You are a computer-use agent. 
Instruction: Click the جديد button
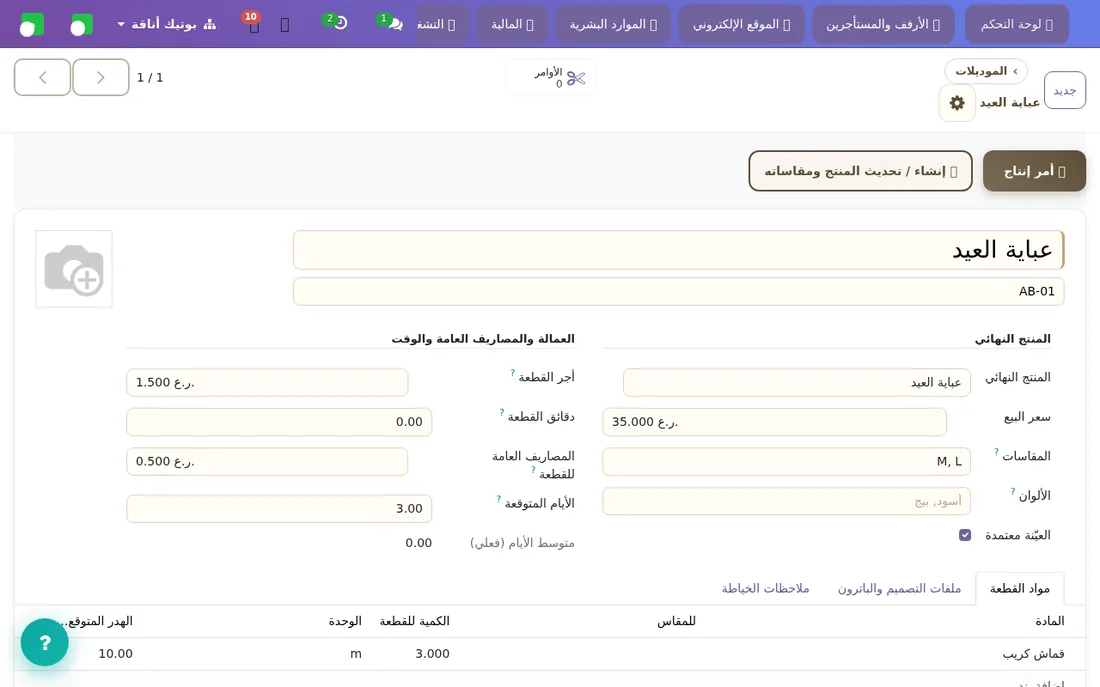click(1064, 91)
